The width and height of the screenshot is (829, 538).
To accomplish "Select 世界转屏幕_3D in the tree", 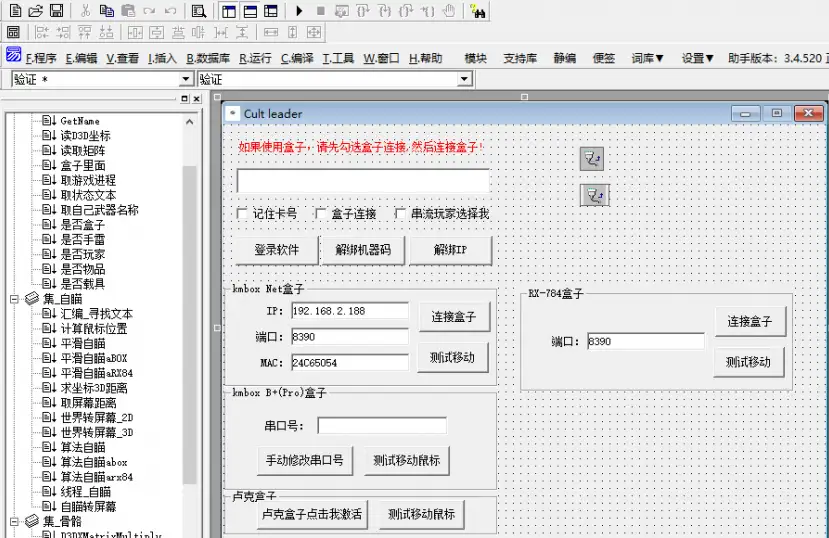I will tap(97, 432).
